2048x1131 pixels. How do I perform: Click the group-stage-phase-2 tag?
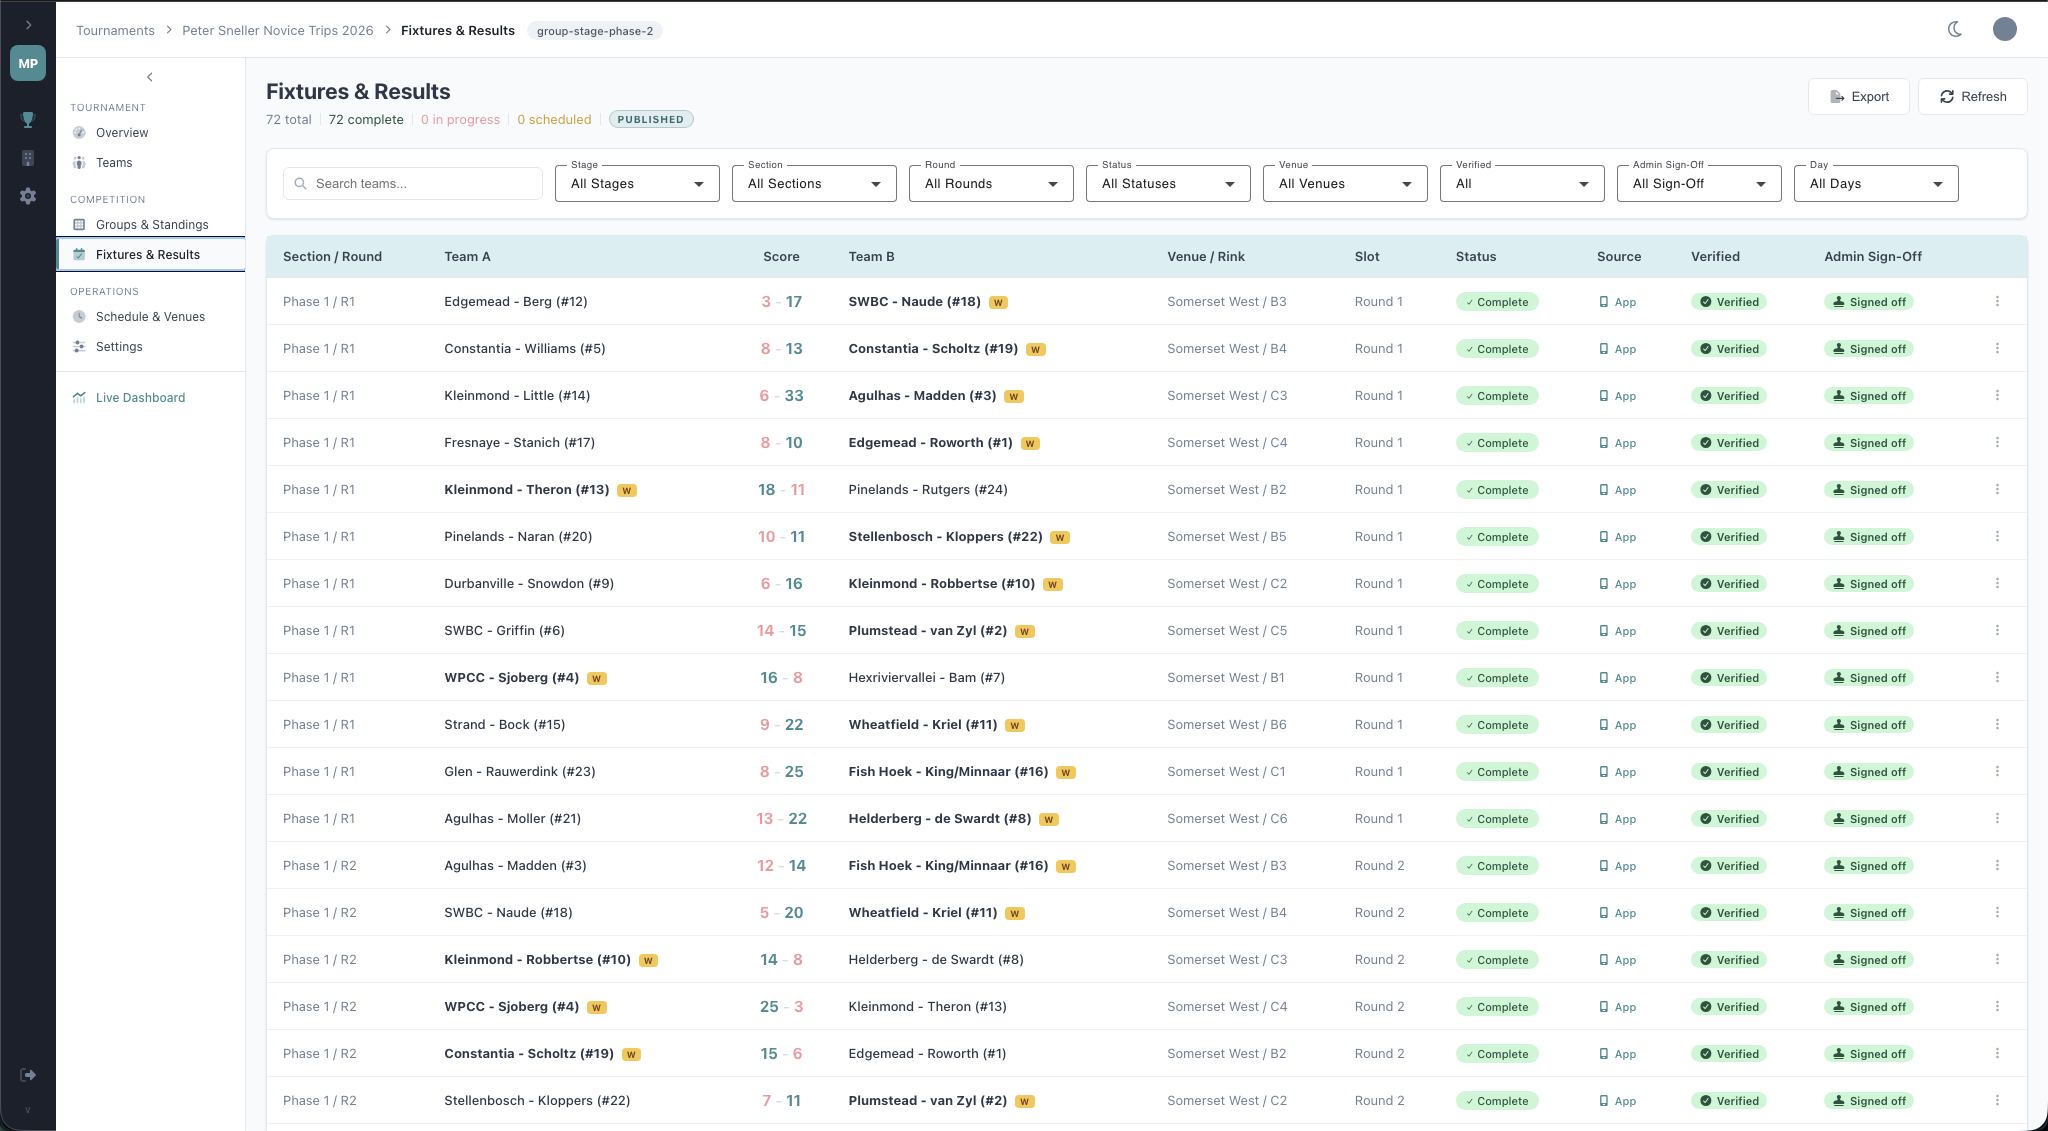point(595,31)
